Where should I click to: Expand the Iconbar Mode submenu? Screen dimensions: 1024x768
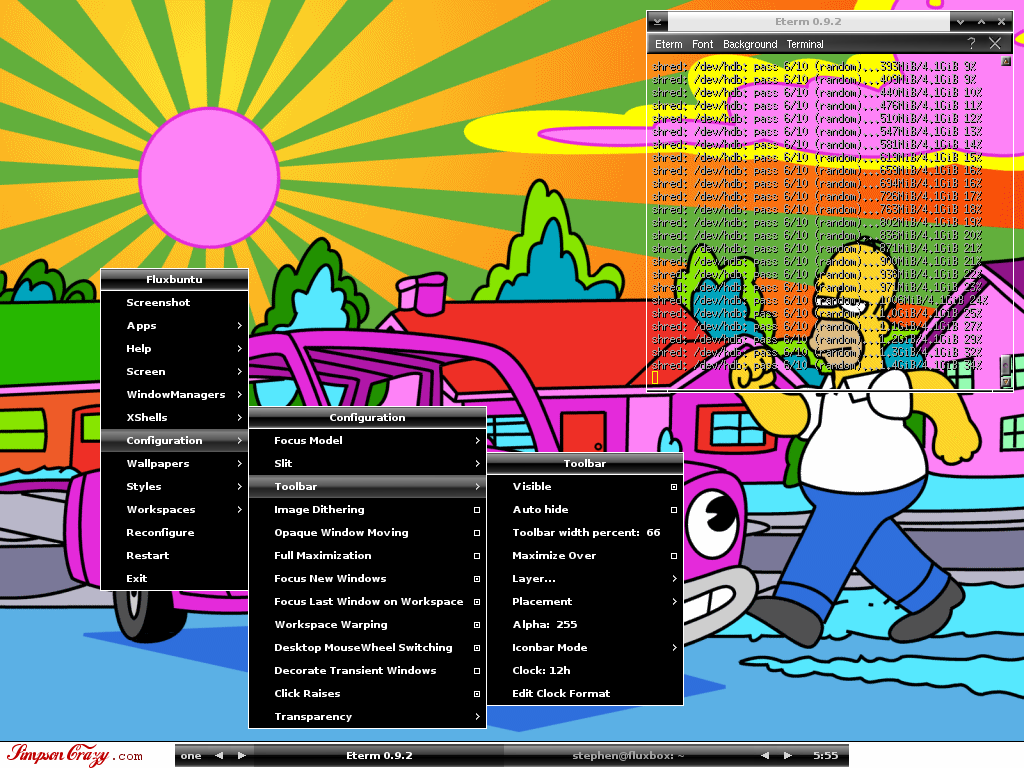(584, 647)
